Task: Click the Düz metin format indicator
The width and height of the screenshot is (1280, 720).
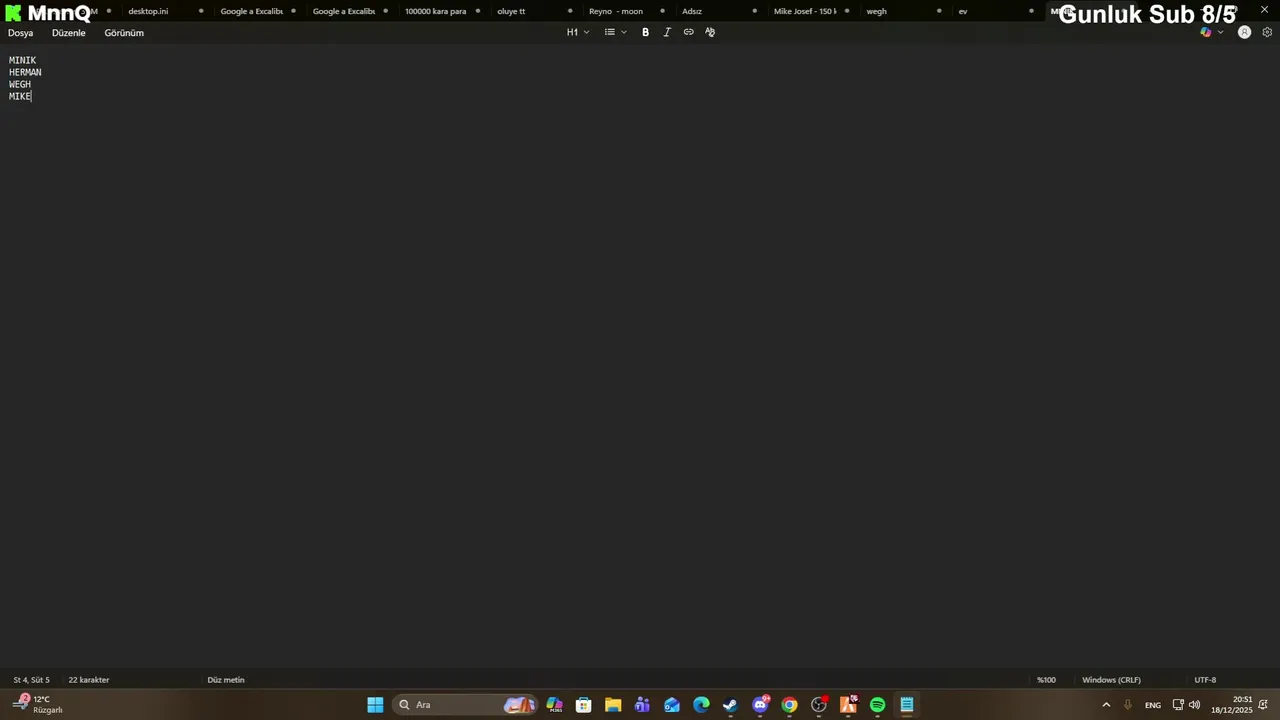Action: (226, 680)
